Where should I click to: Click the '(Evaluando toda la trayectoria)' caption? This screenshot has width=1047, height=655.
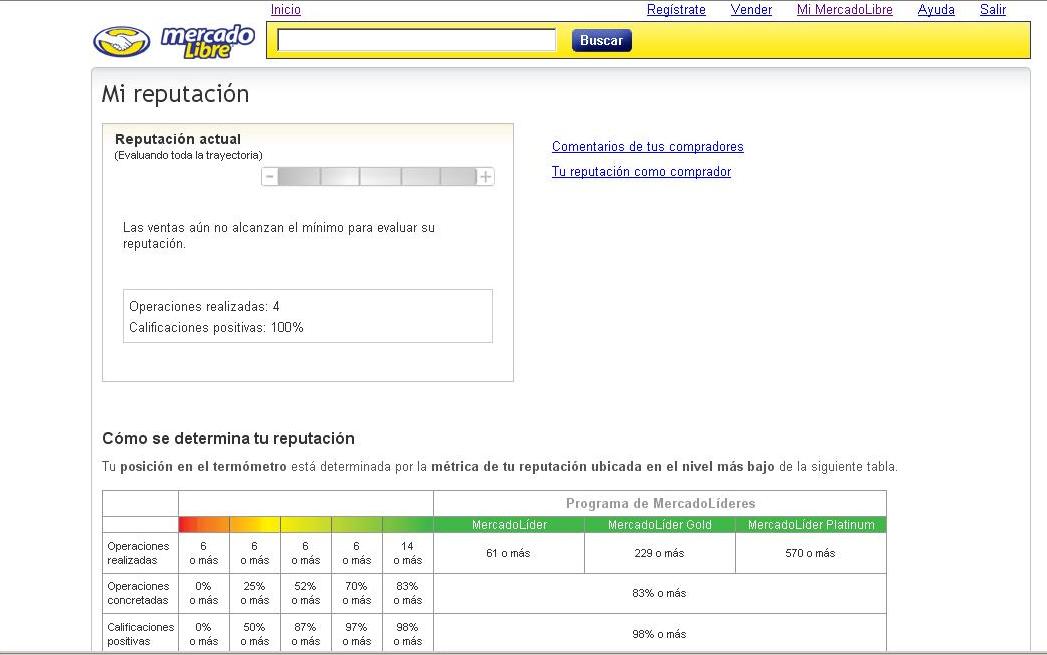click(188, 156)
